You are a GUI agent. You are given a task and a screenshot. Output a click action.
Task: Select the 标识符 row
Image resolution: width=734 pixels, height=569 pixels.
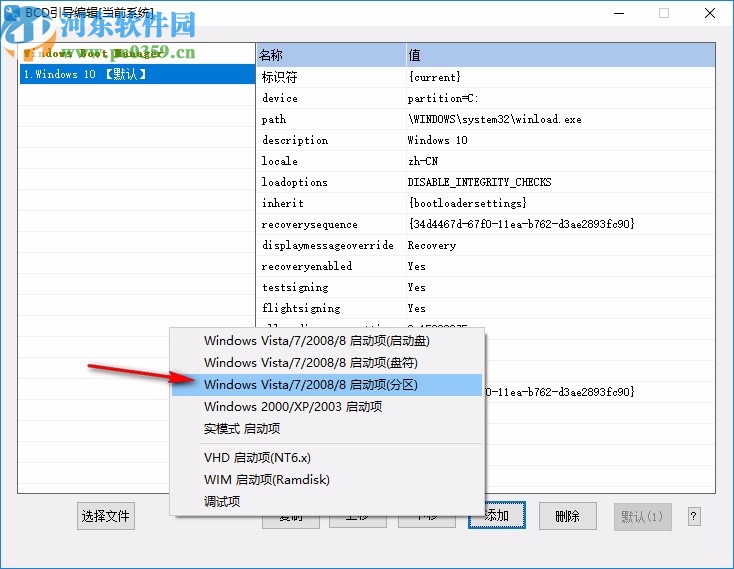(485, 77)
